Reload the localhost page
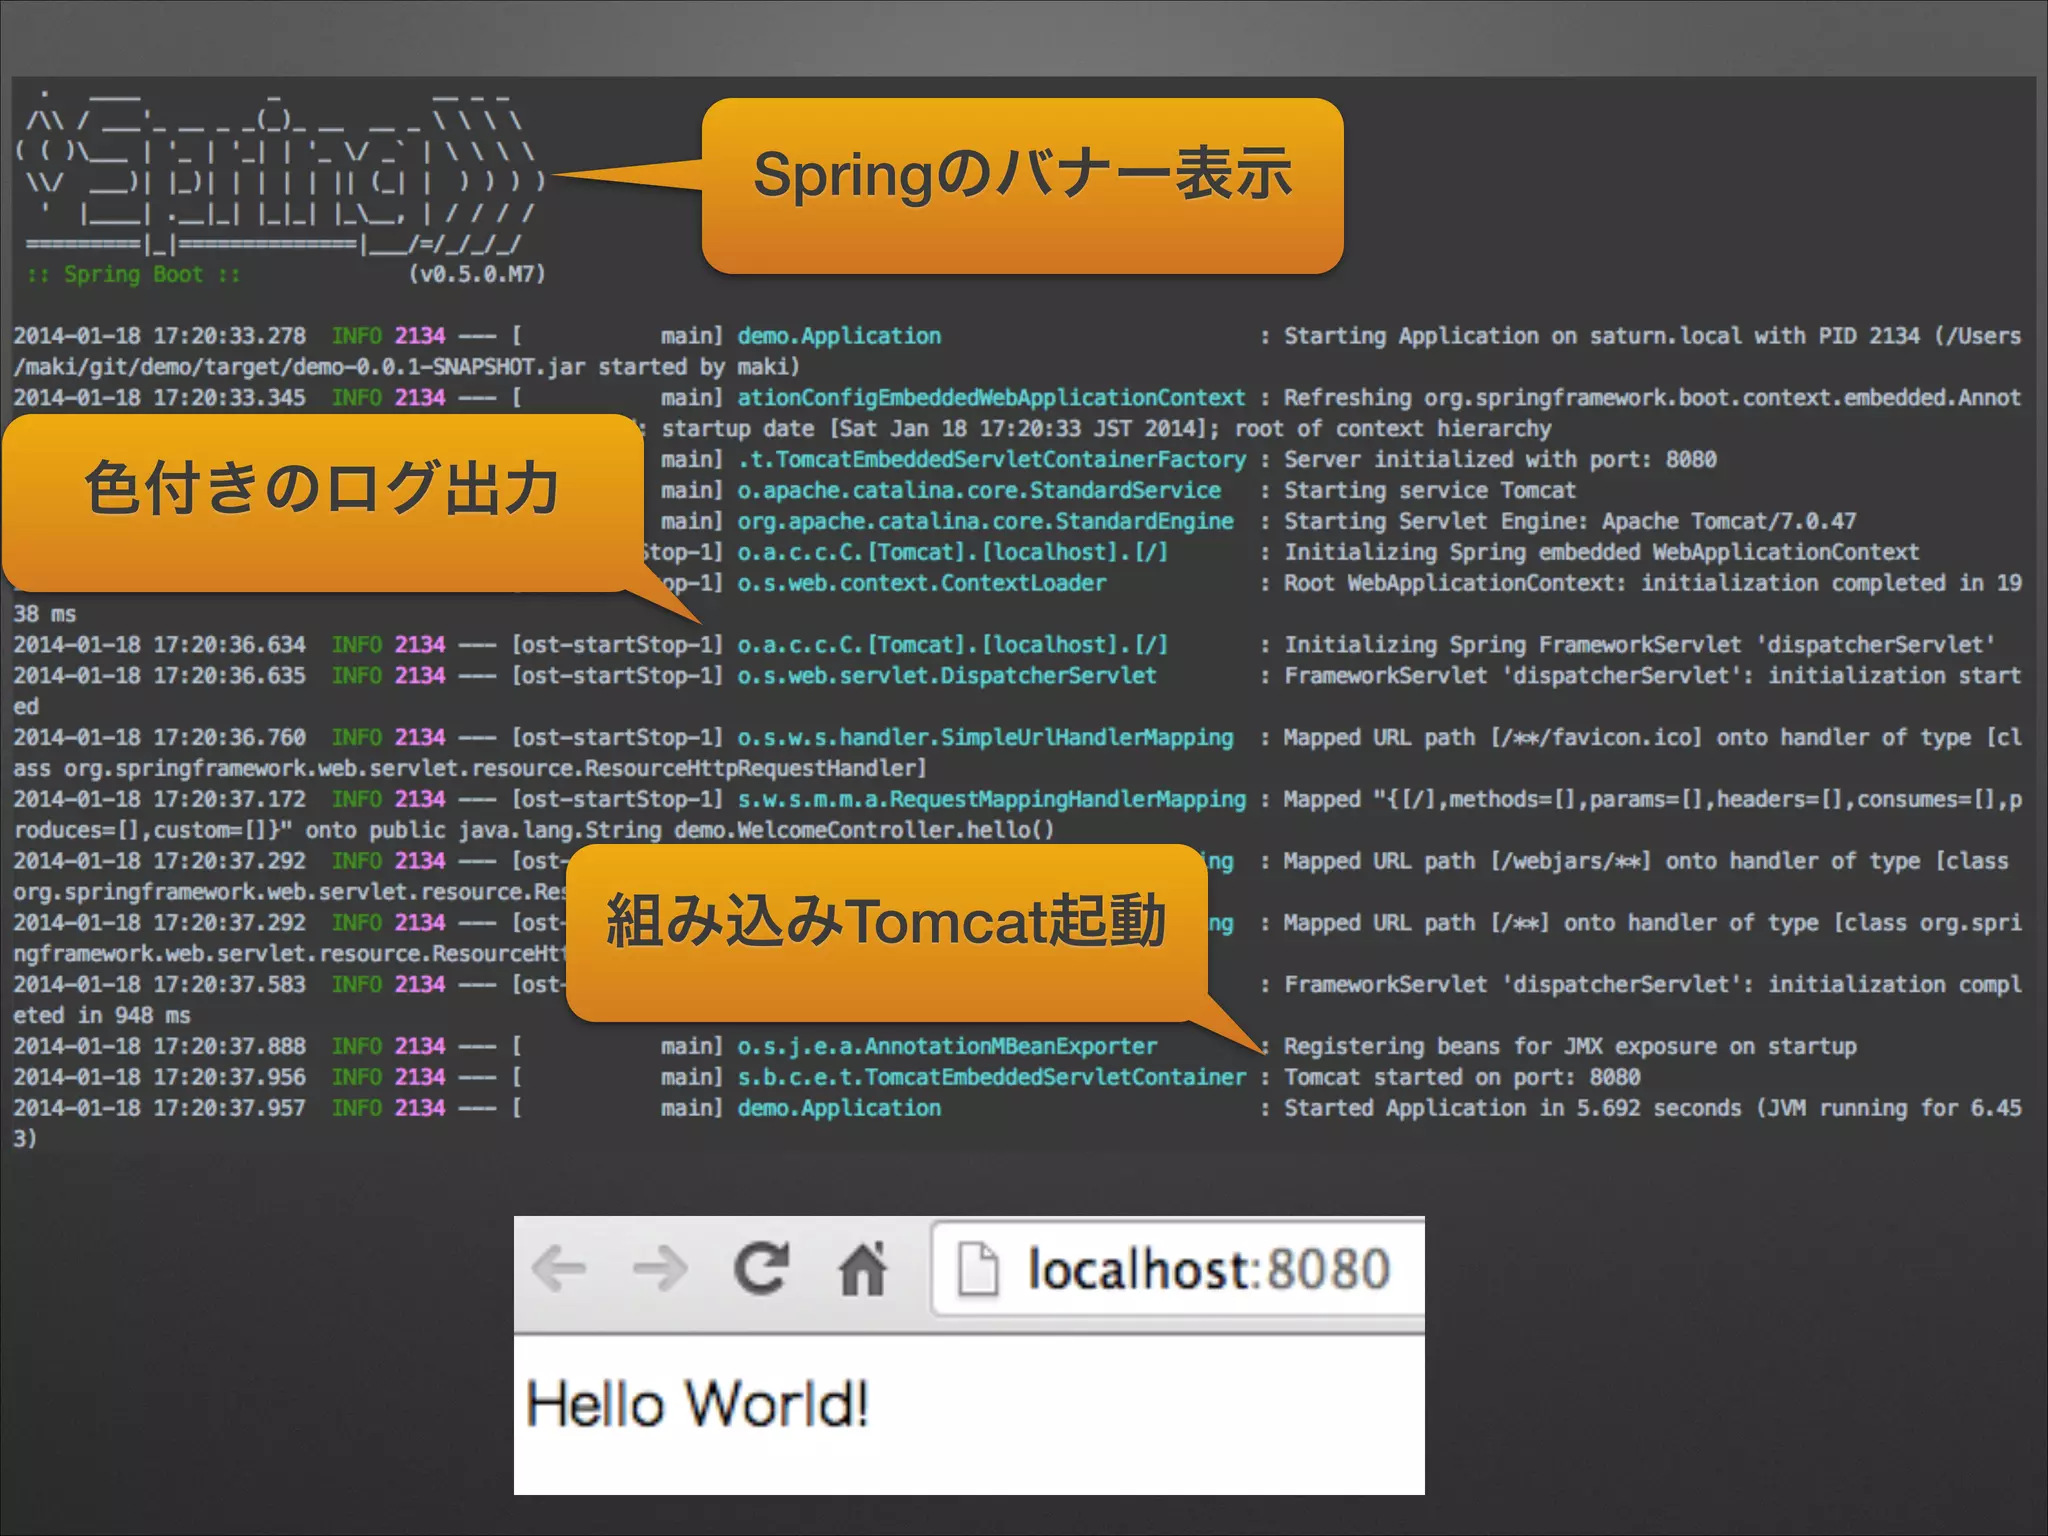 [x=762, y=1268]
